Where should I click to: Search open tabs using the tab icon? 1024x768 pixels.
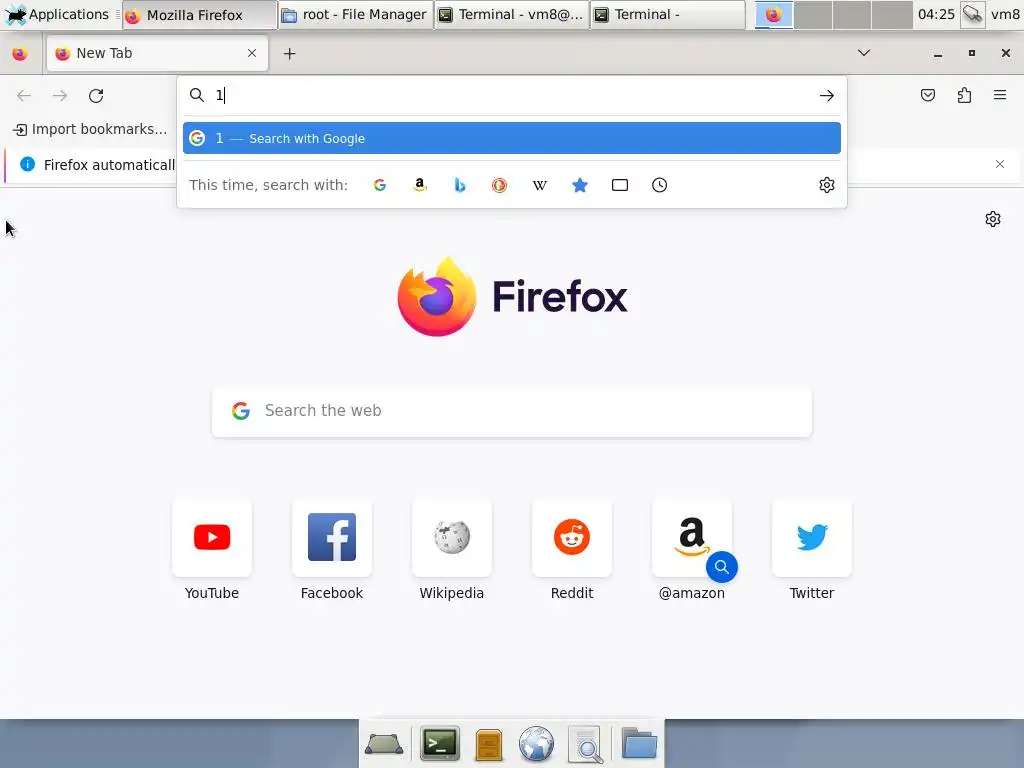click(620, 185)
